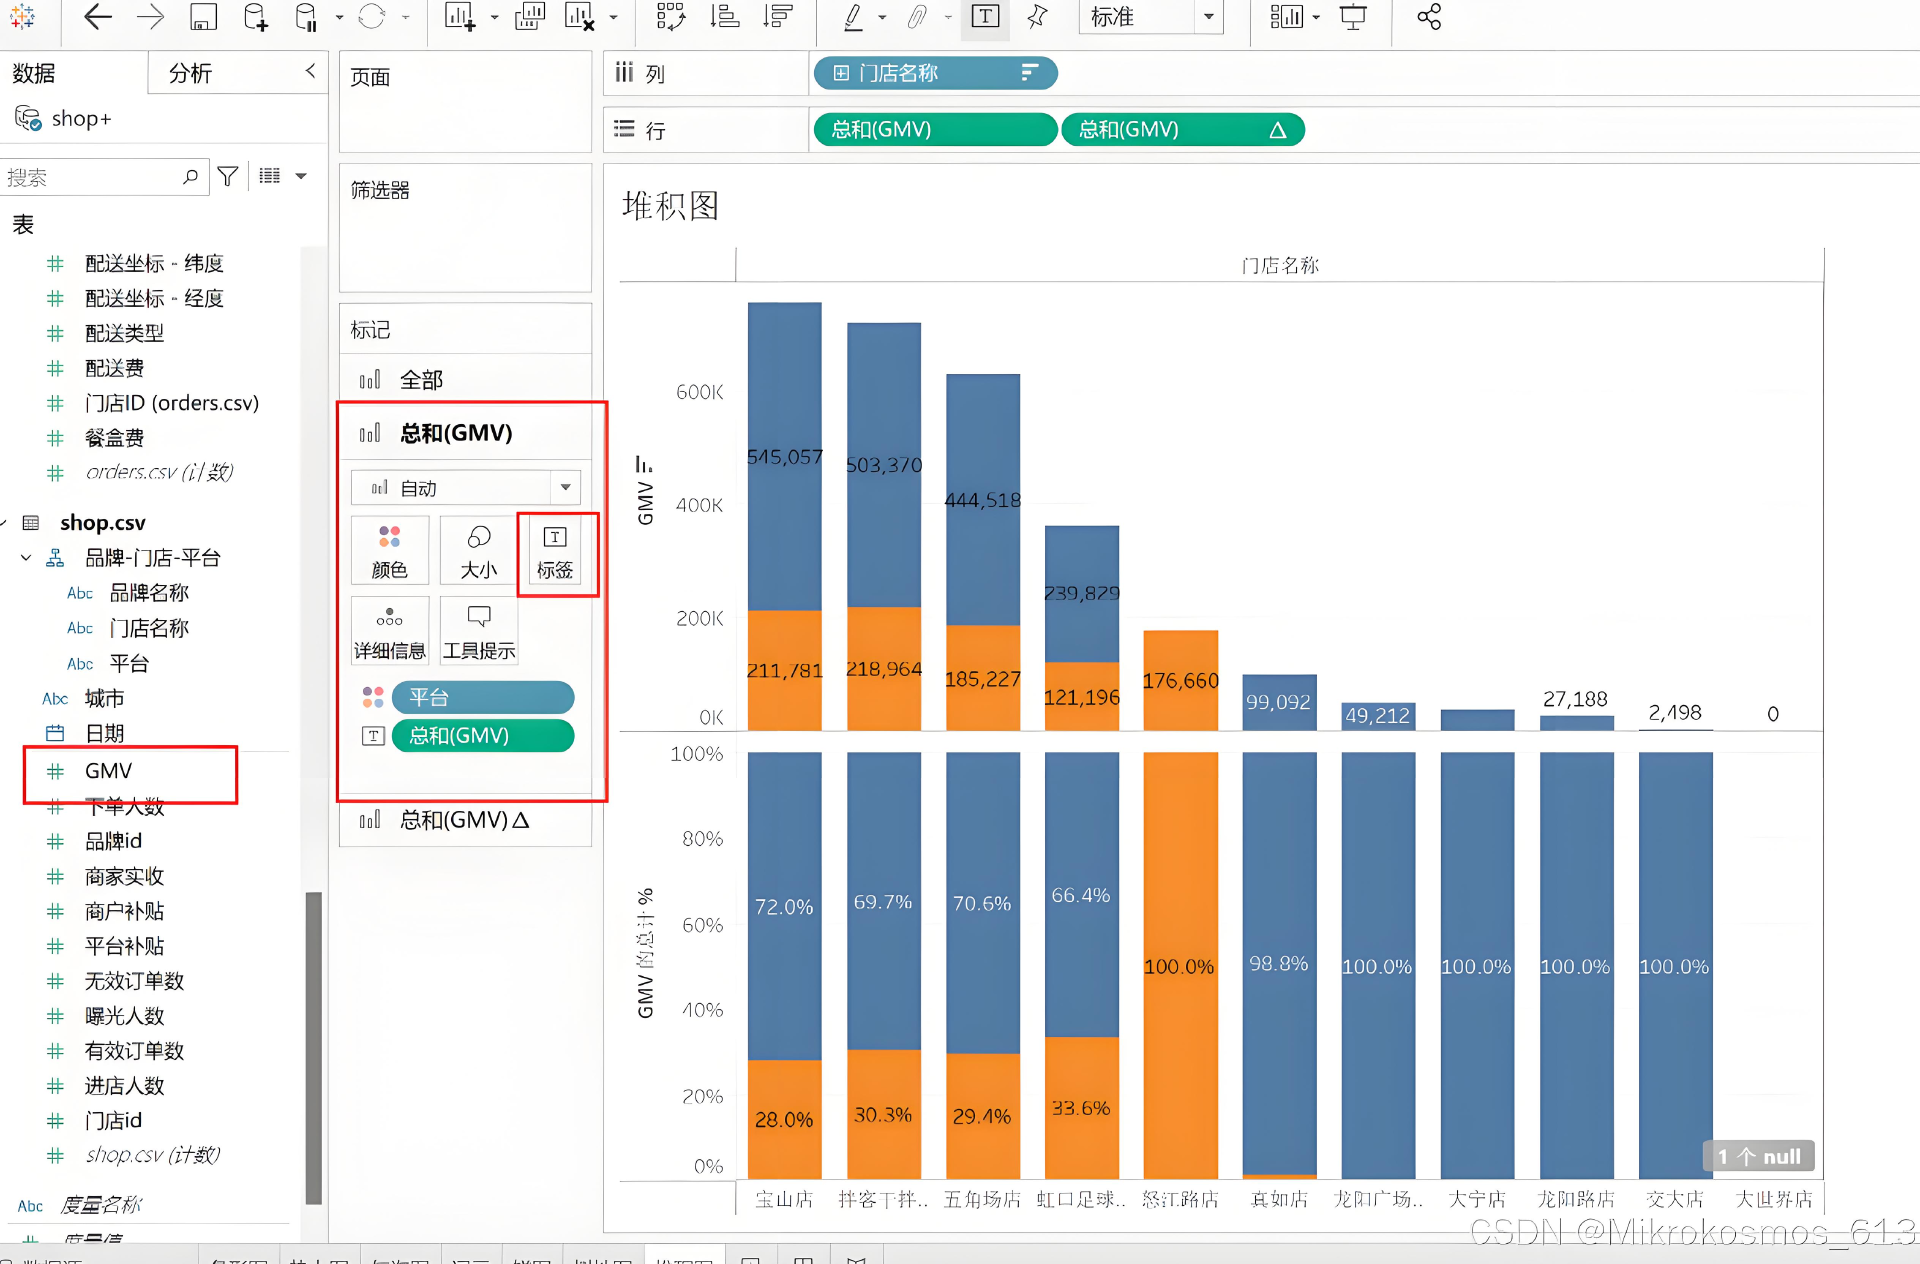Switch to the 分析 tab
Screen dimensions: 1920x1264
pos(190,73)
